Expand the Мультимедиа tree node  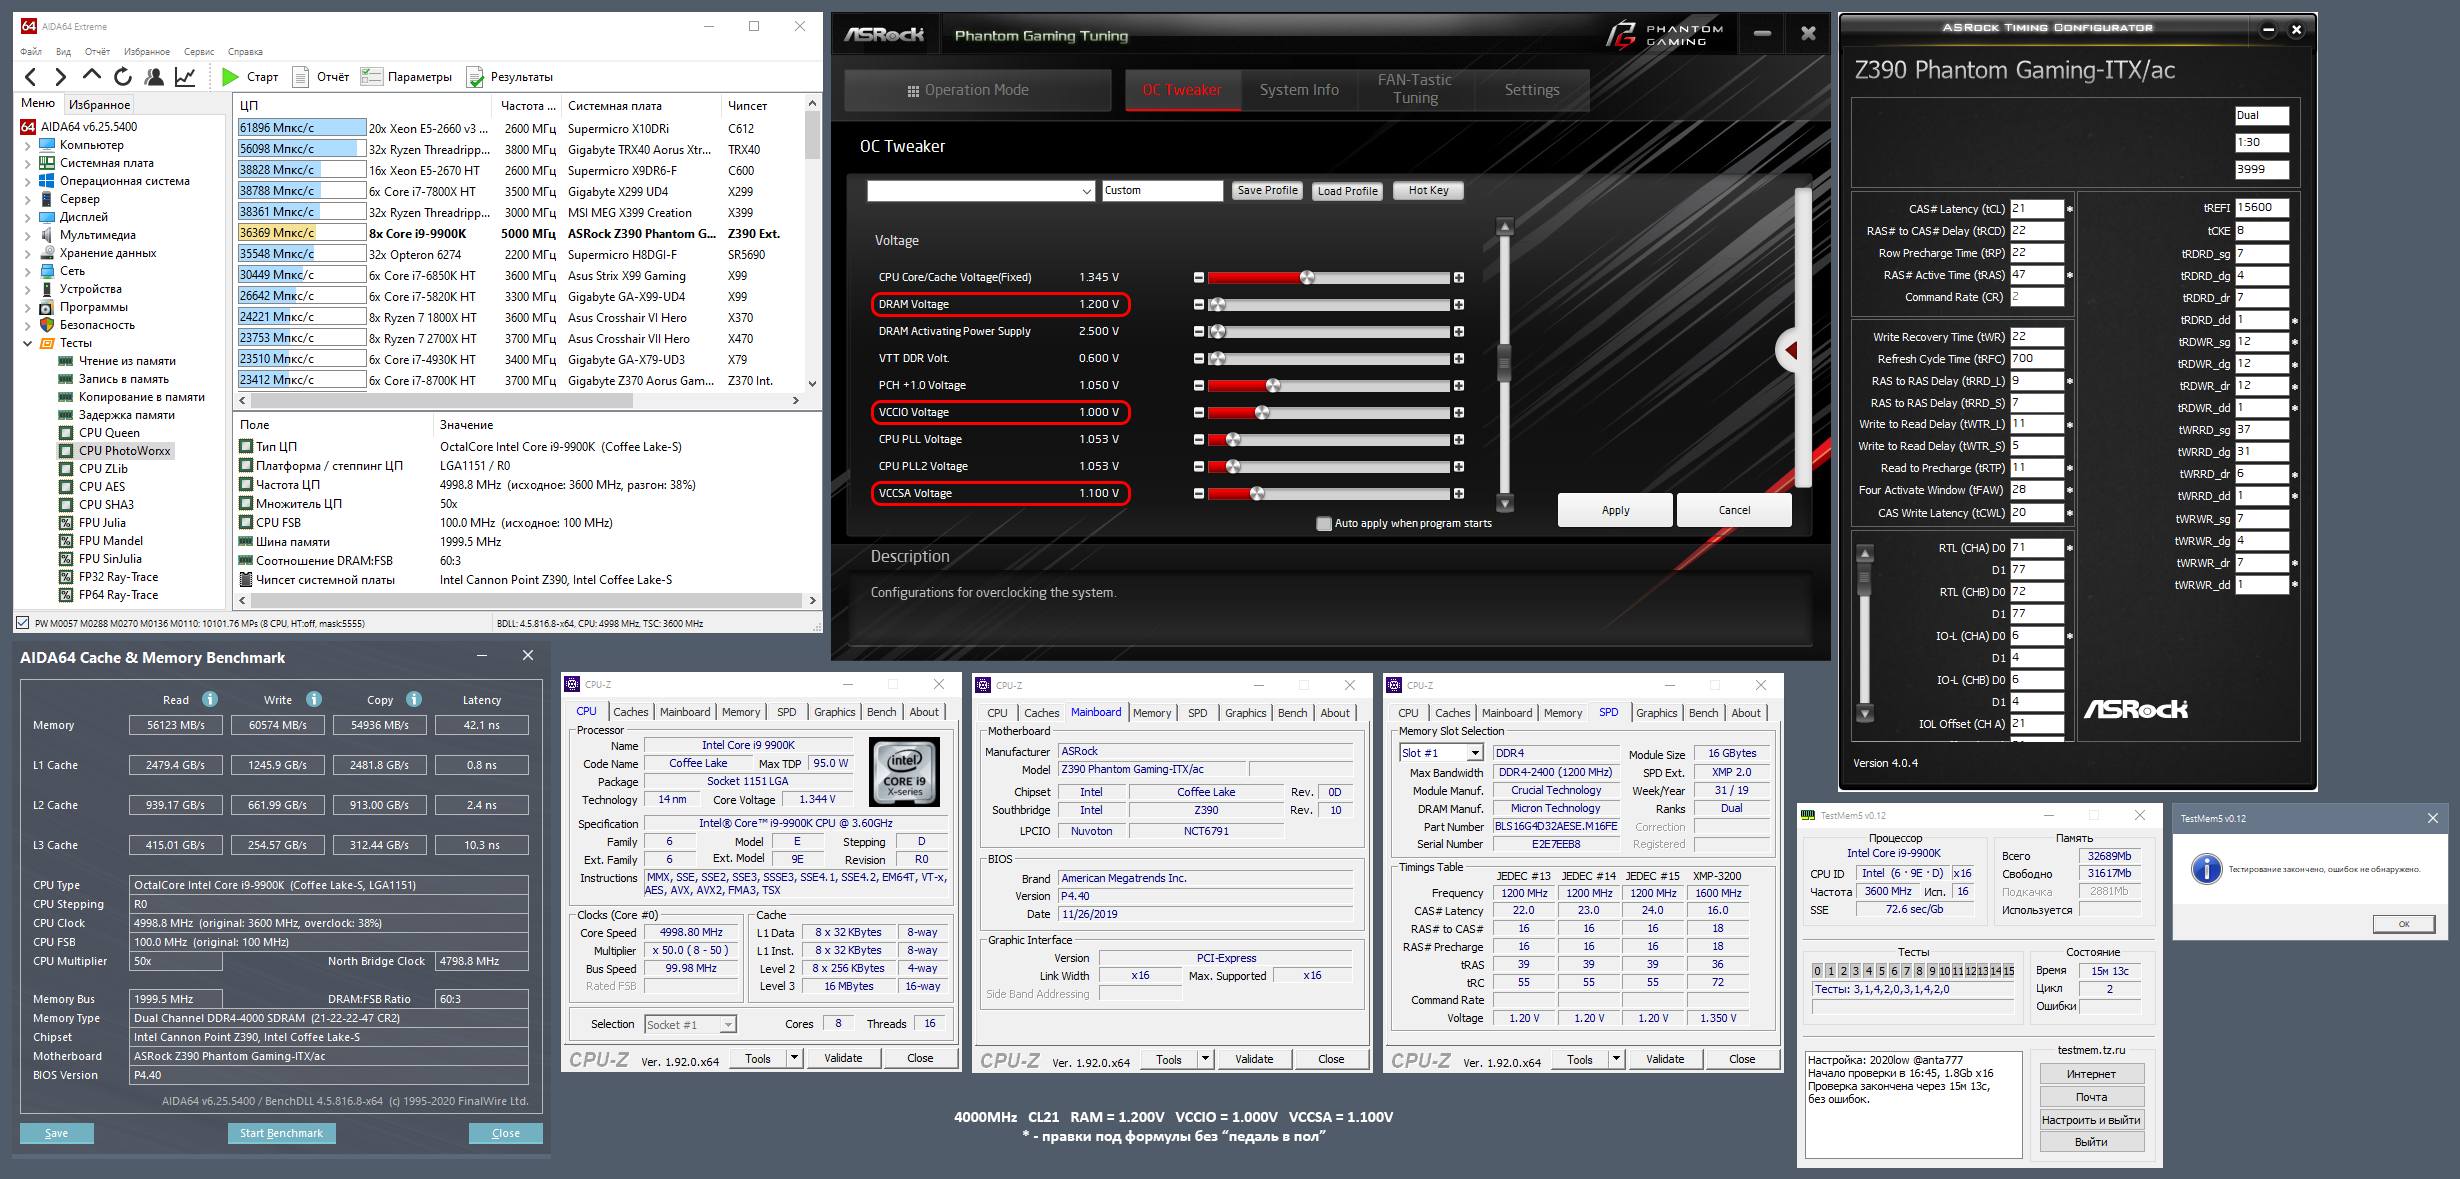(x=27, y=235)
